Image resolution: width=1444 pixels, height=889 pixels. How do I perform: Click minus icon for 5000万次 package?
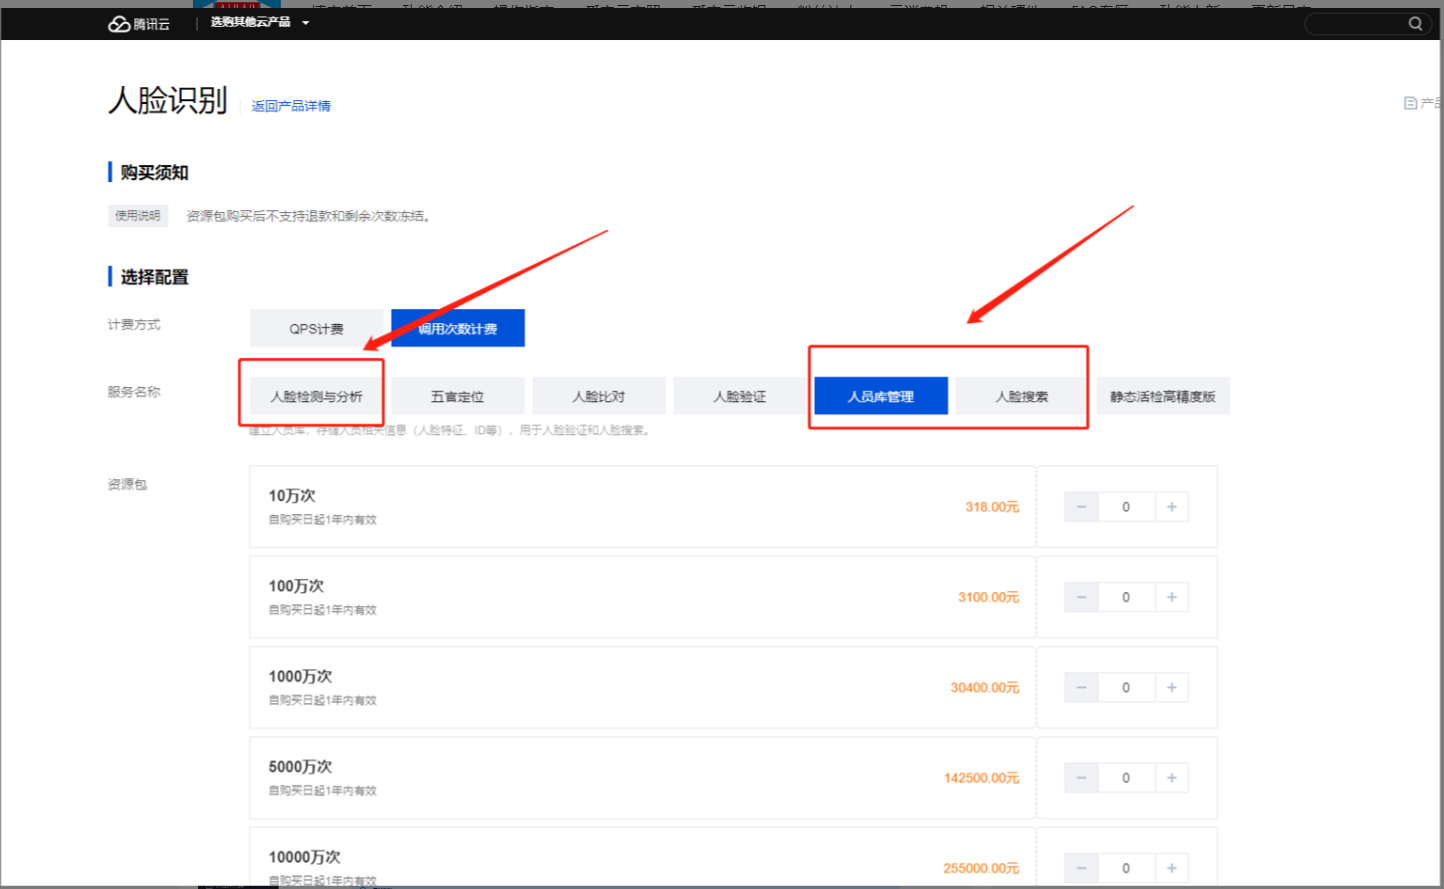tap(1081, 778)
